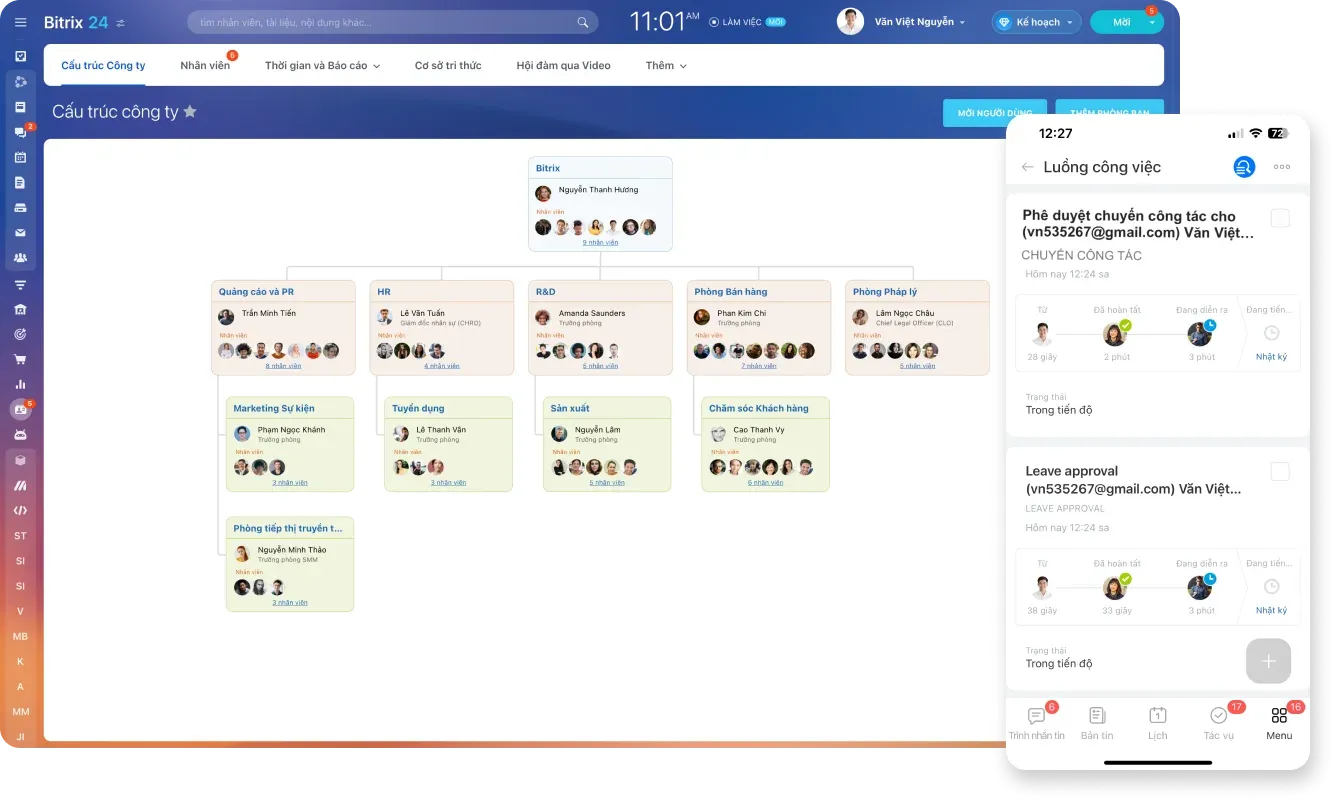Expand the Thêm menu dropdown
1340x800 pixels.
665,66
